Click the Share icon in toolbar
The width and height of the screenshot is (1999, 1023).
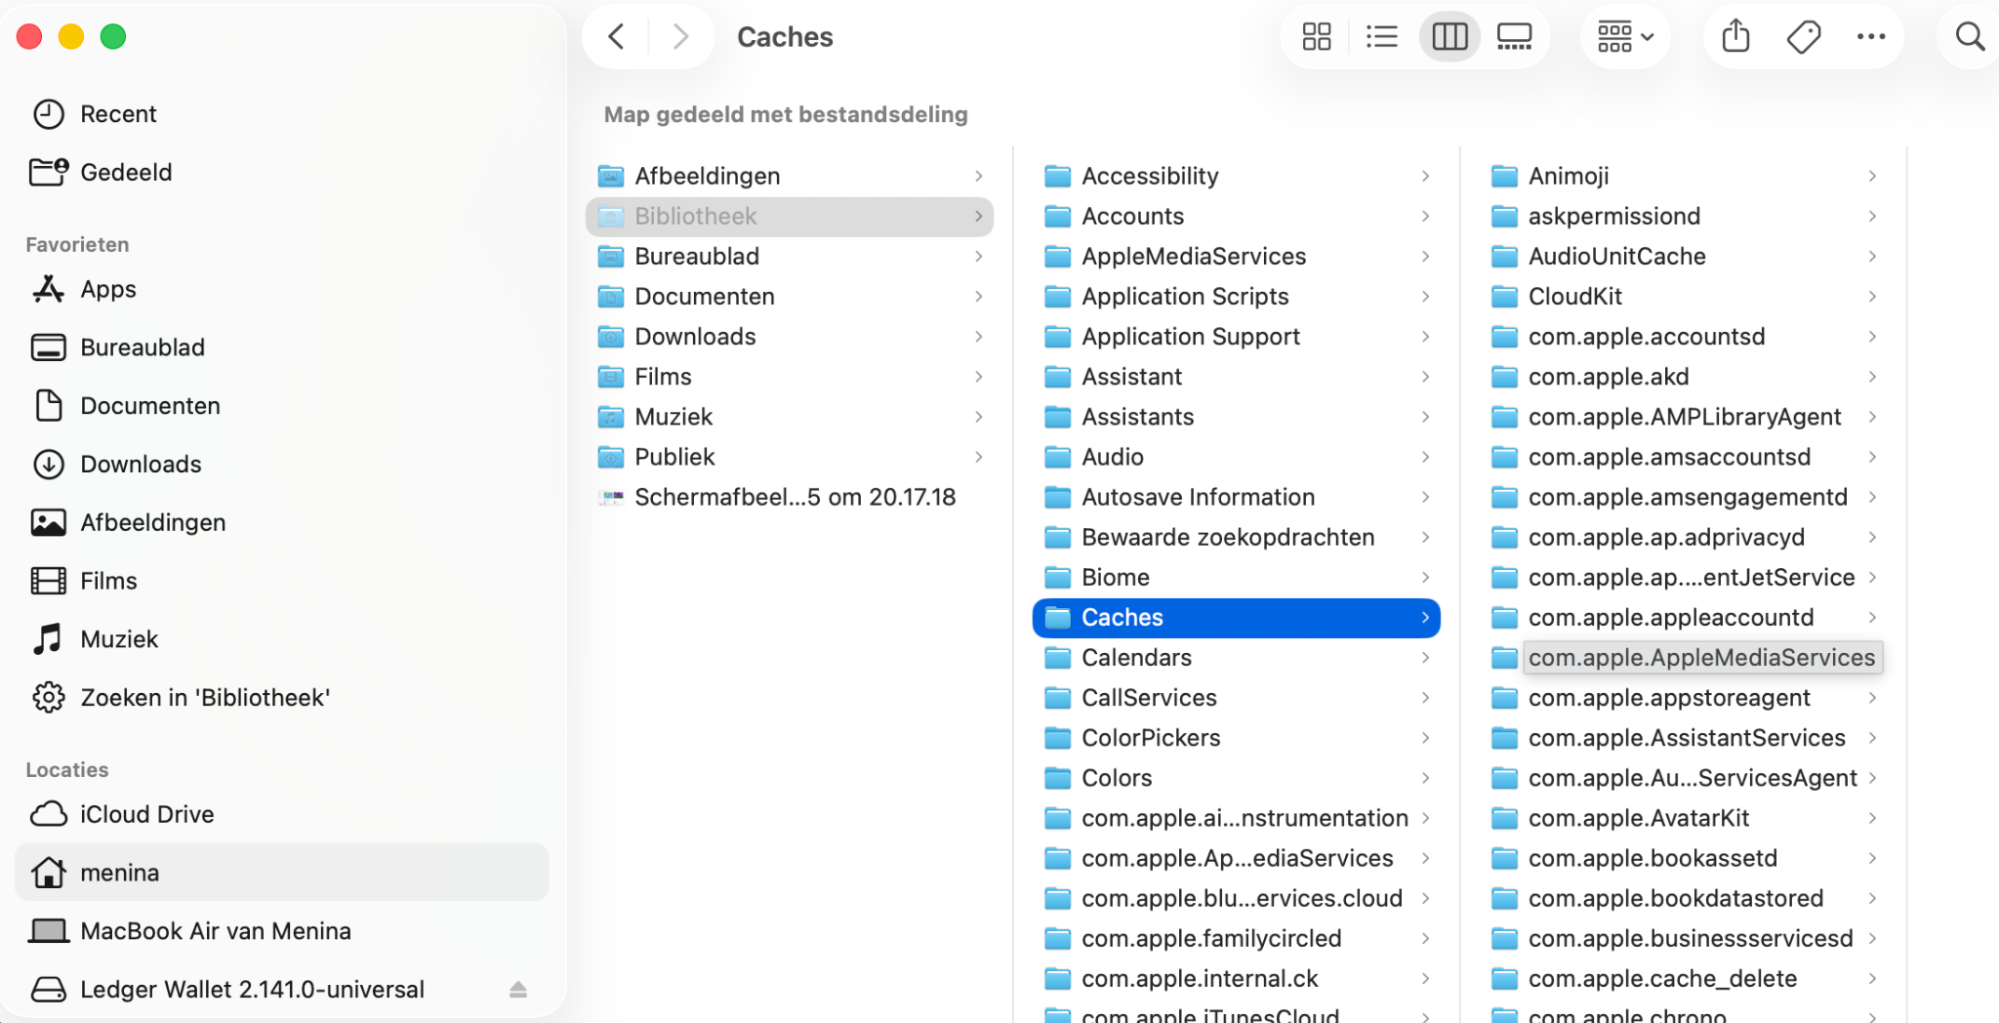click(1736, 37)
